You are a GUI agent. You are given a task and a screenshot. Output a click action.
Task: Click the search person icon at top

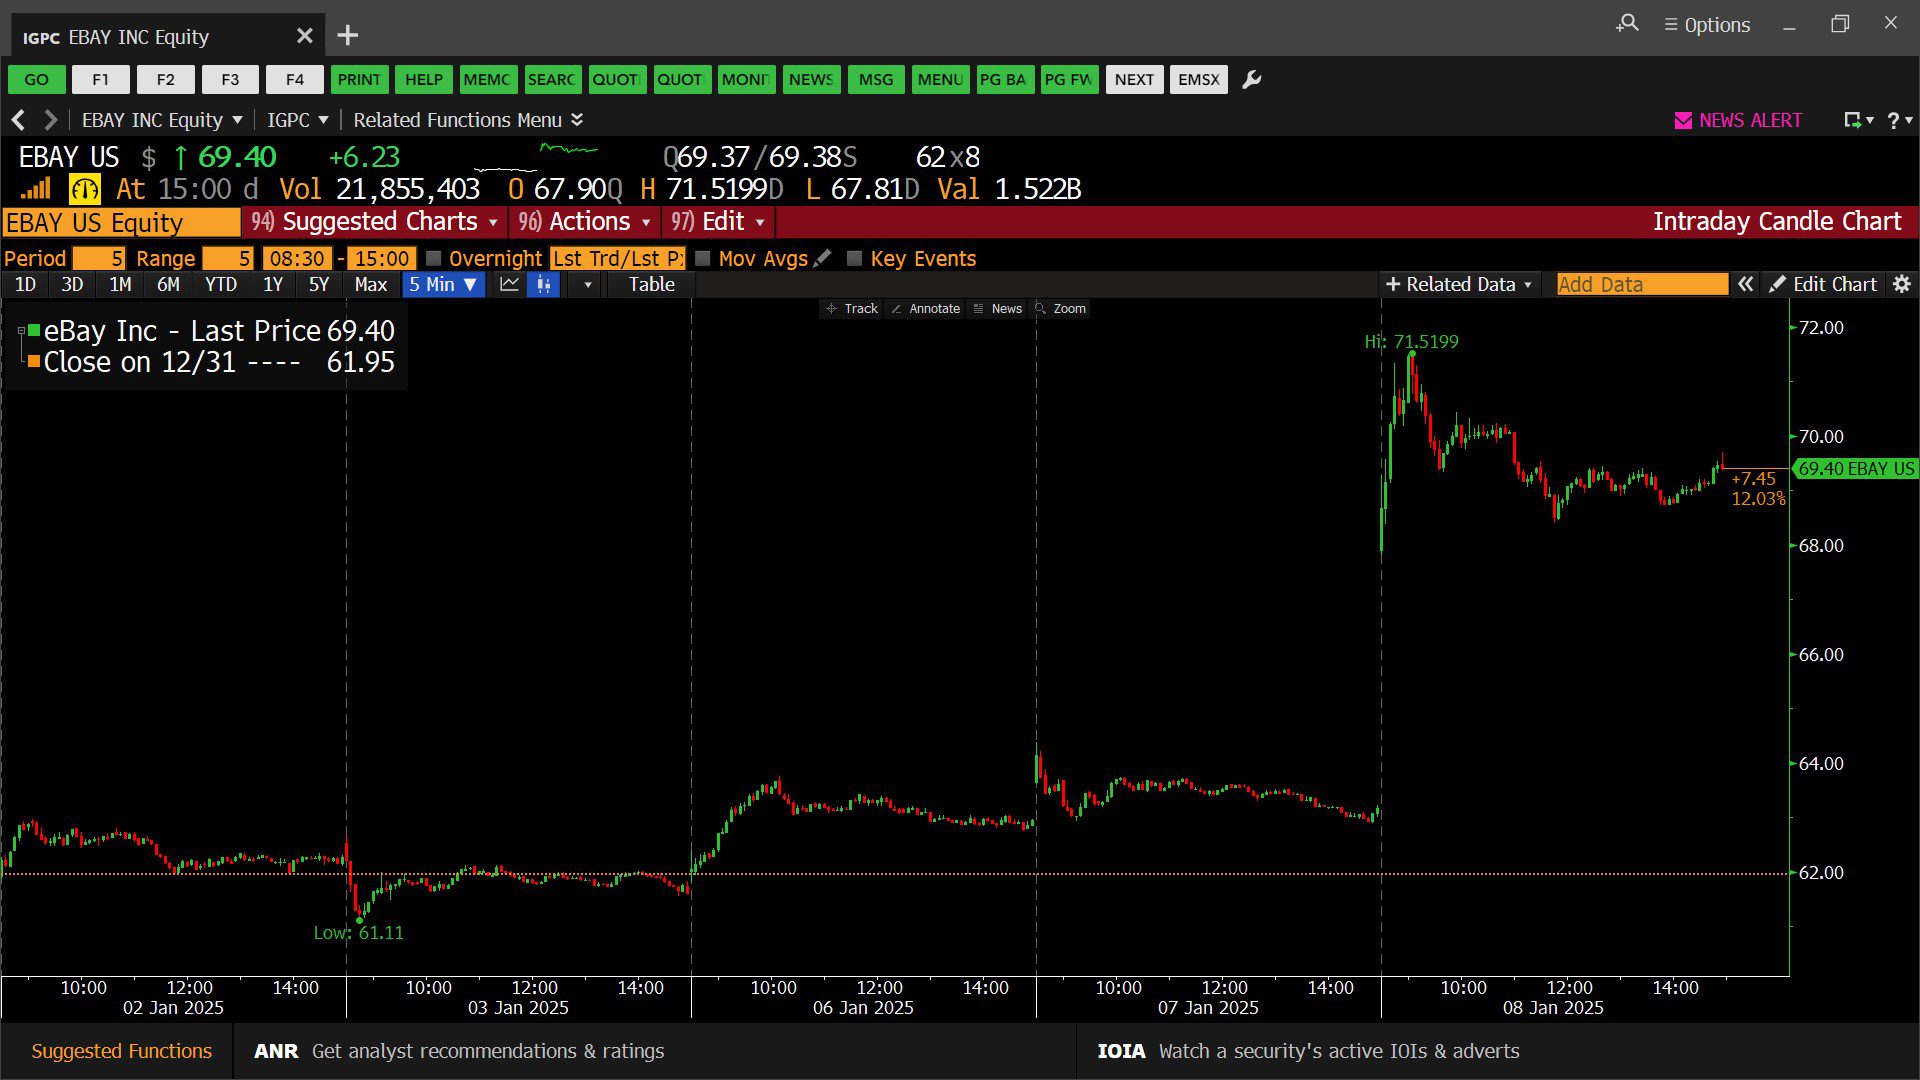tap(1627, 23)
